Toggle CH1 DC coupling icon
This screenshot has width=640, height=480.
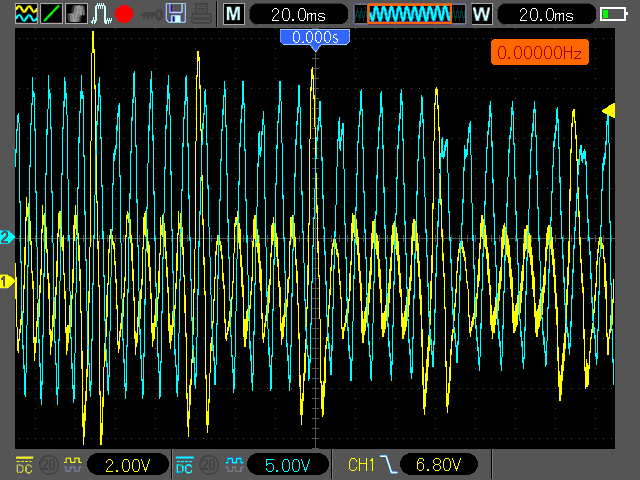(24, 465)
